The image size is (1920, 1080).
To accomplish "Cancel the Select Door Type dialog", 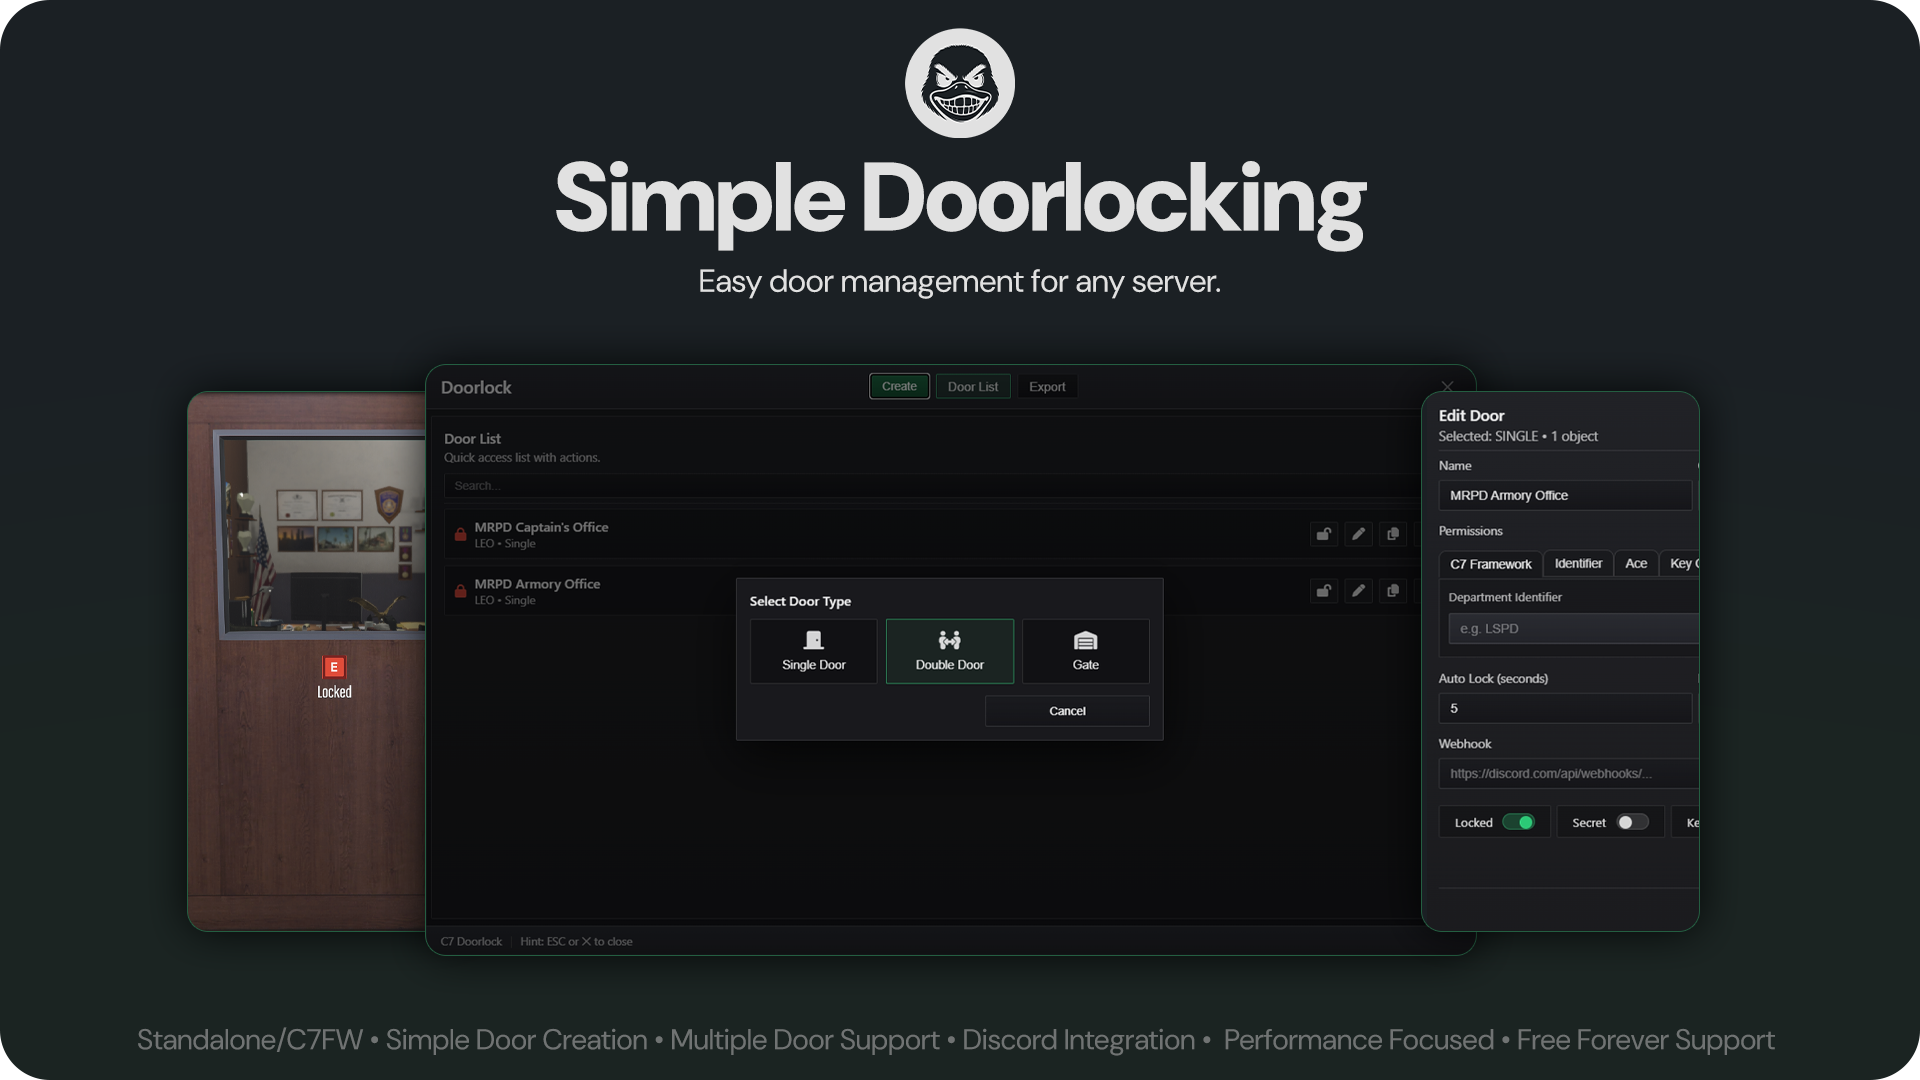I will point(1067,711).
